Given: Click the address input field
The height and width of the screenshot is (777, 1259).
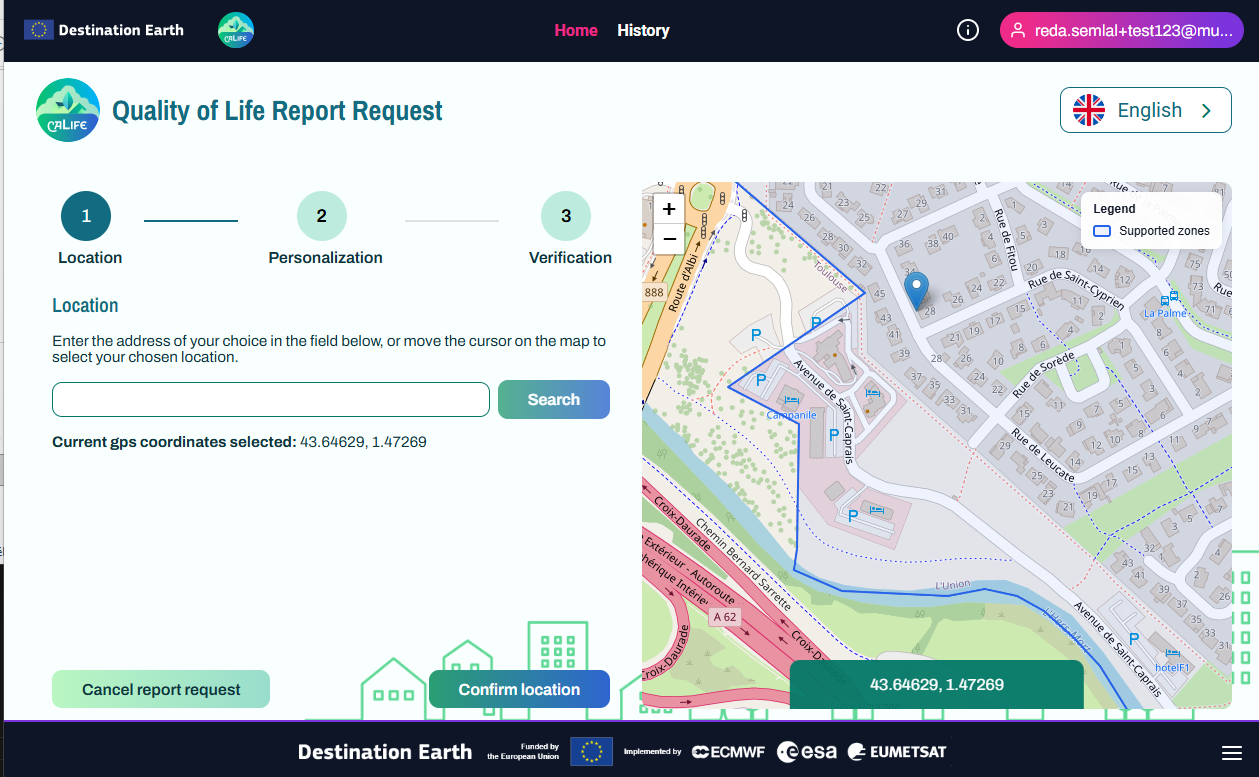Looking at the screenshot, I should (x=270, y=399).
